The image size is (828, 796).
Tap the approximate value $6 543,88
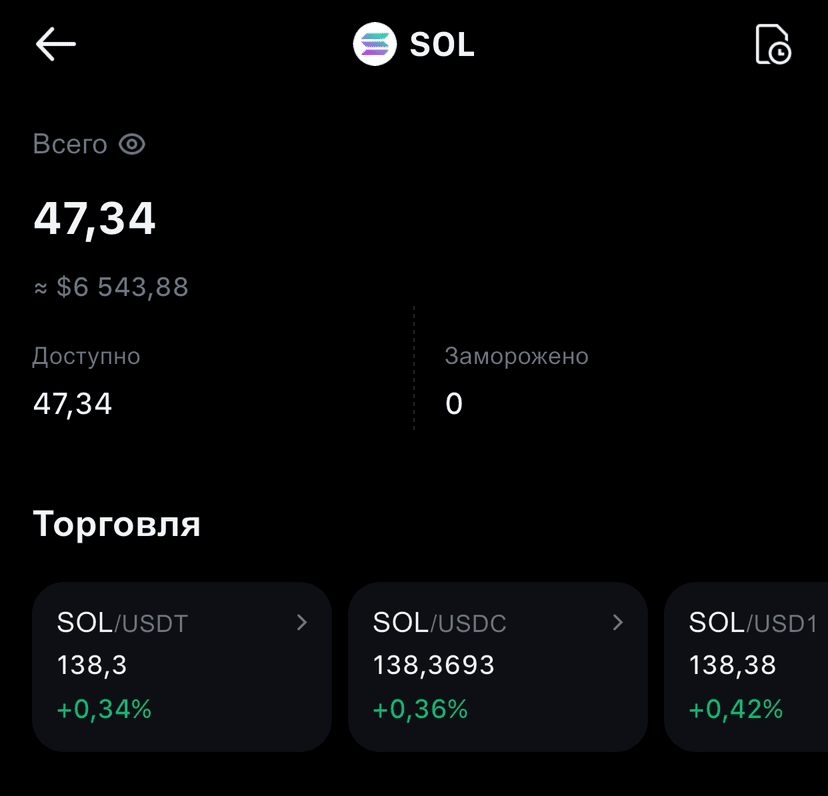tap(111, 287)
